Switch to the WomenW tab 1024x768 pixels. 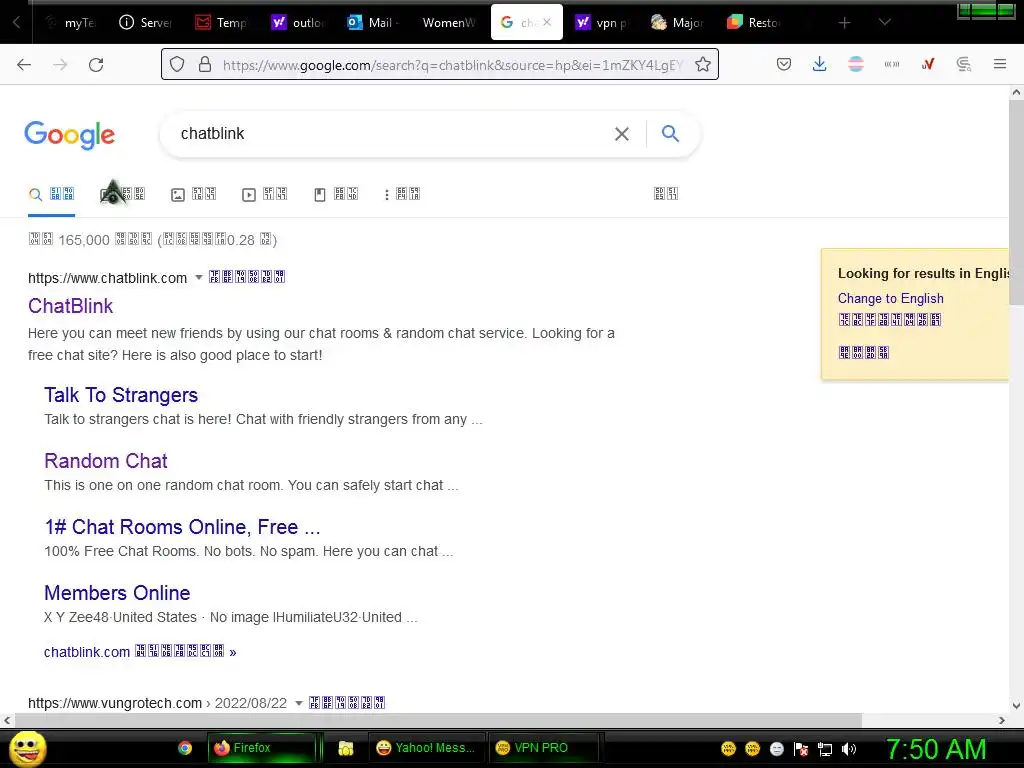[449, 22]
